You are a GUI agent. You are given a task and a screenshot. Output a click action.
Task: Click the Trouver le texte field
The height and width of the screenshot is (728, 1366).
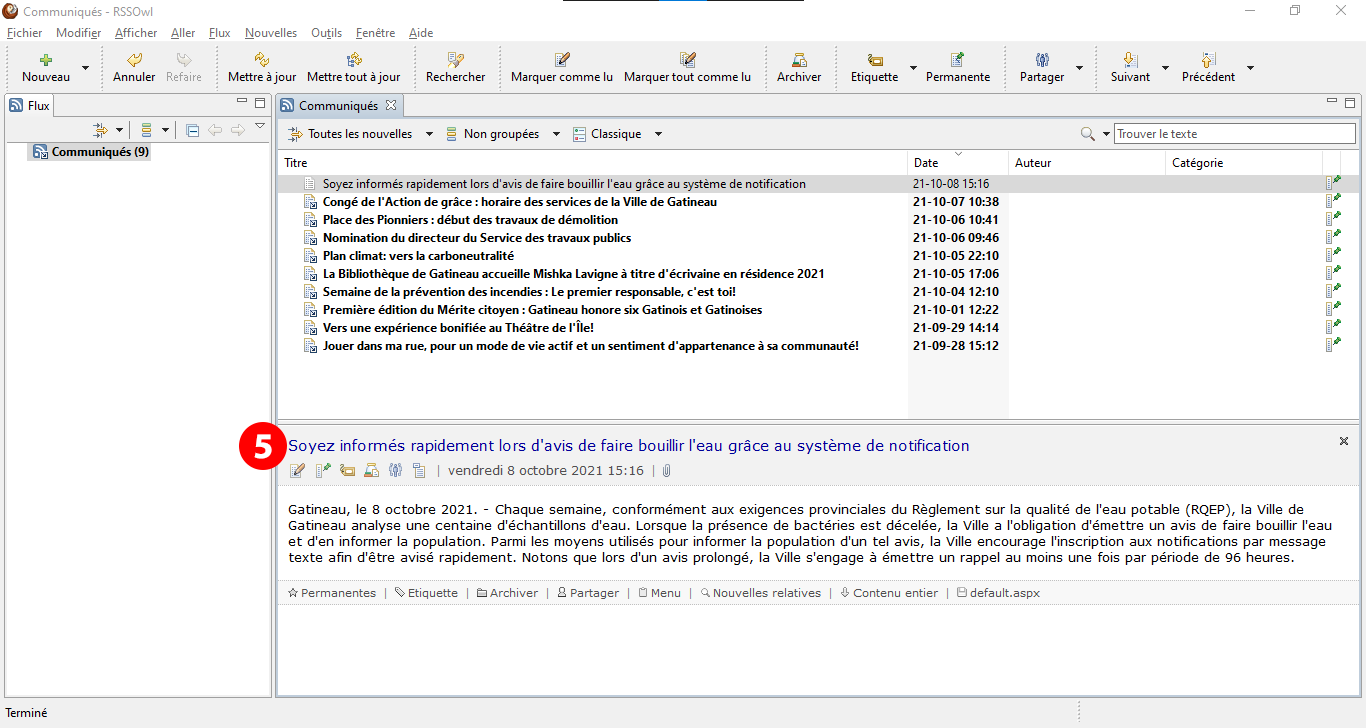(1234, 134)
